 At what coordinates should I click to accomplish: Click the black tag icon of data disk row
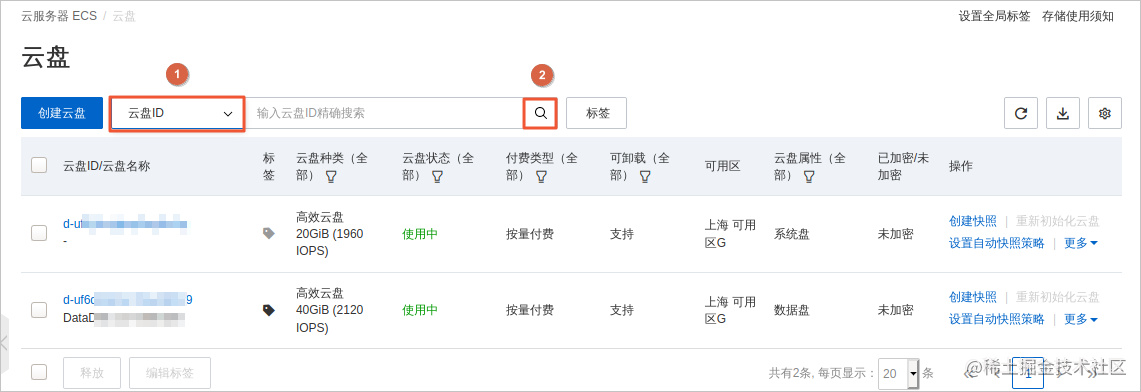(269, 310)
